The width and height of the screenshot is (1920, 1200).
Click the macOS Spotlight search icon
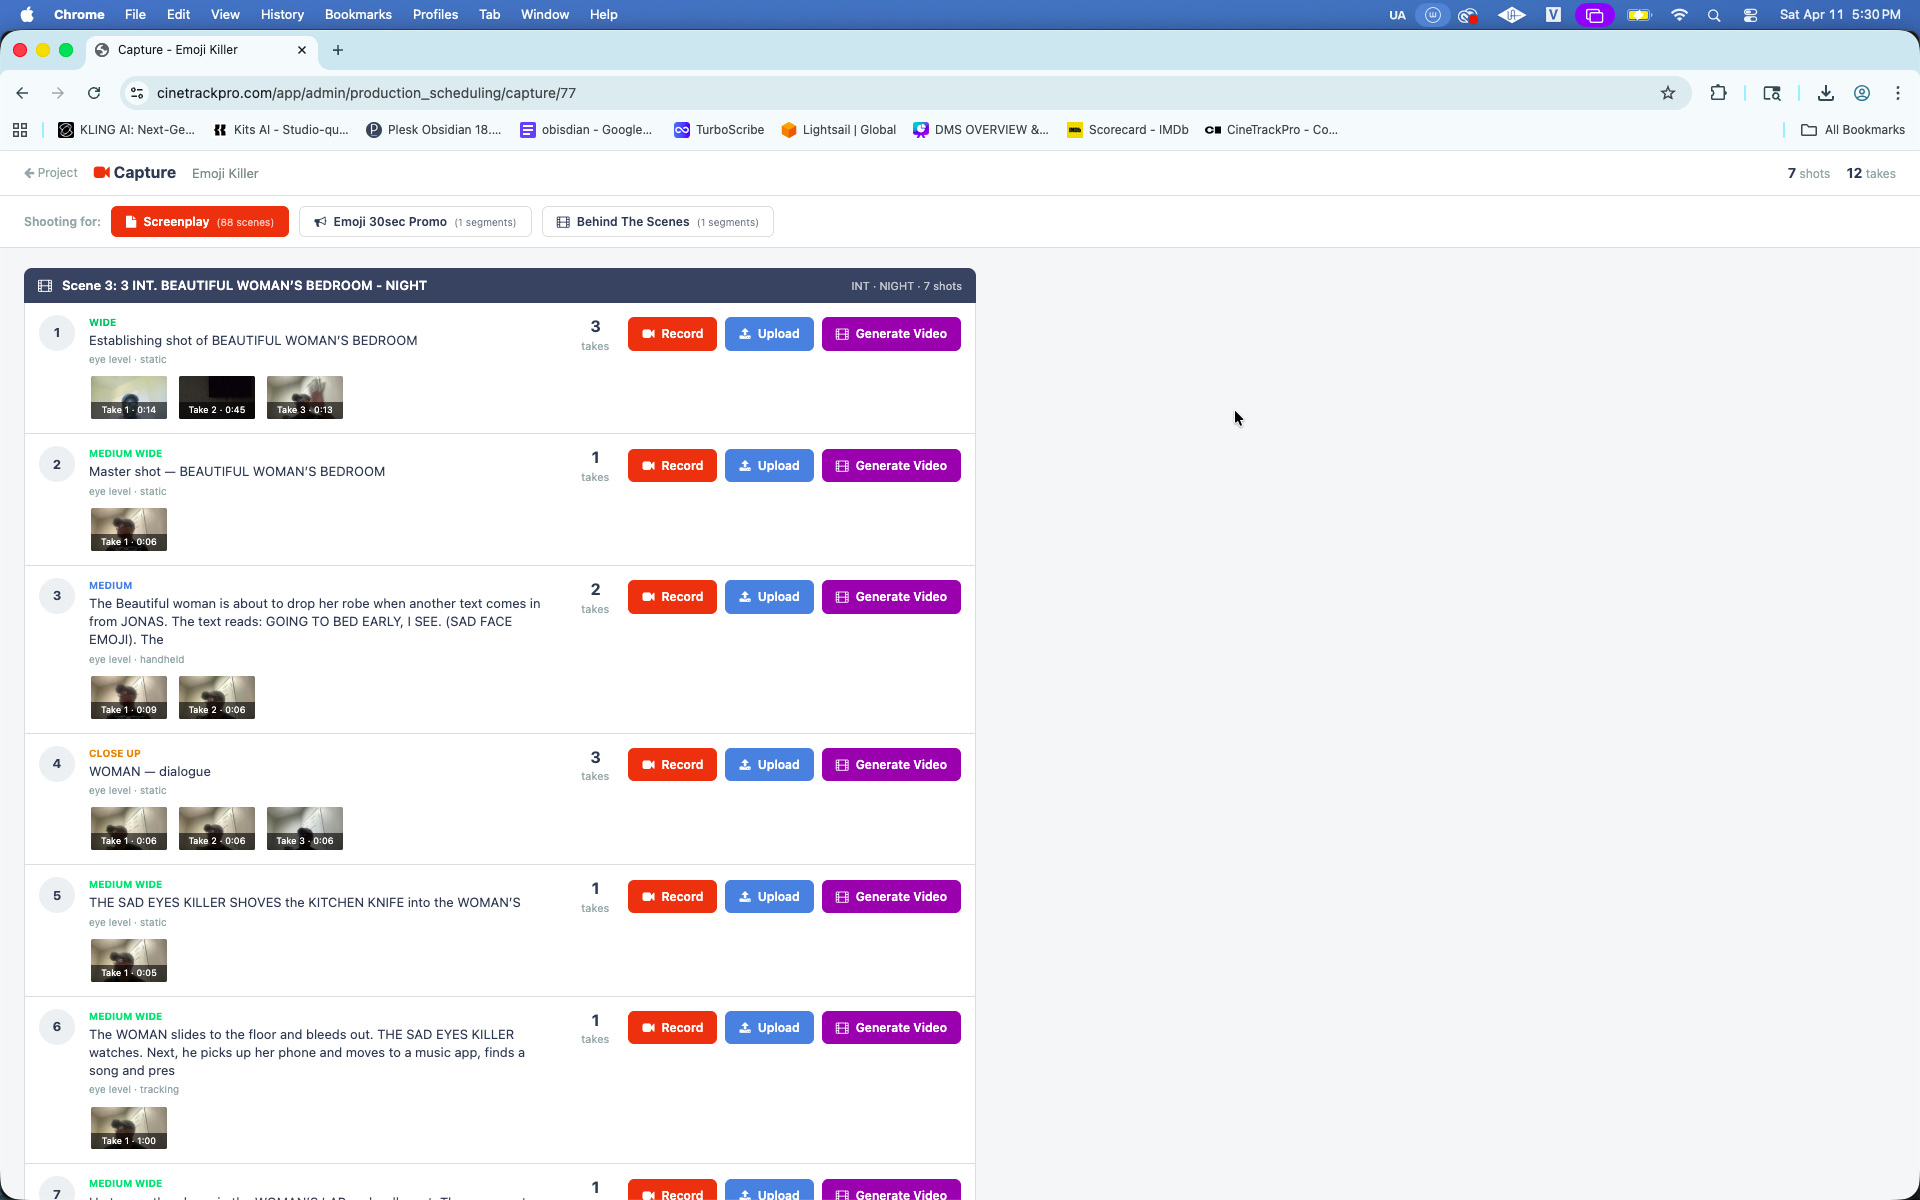coord(1714,15)
